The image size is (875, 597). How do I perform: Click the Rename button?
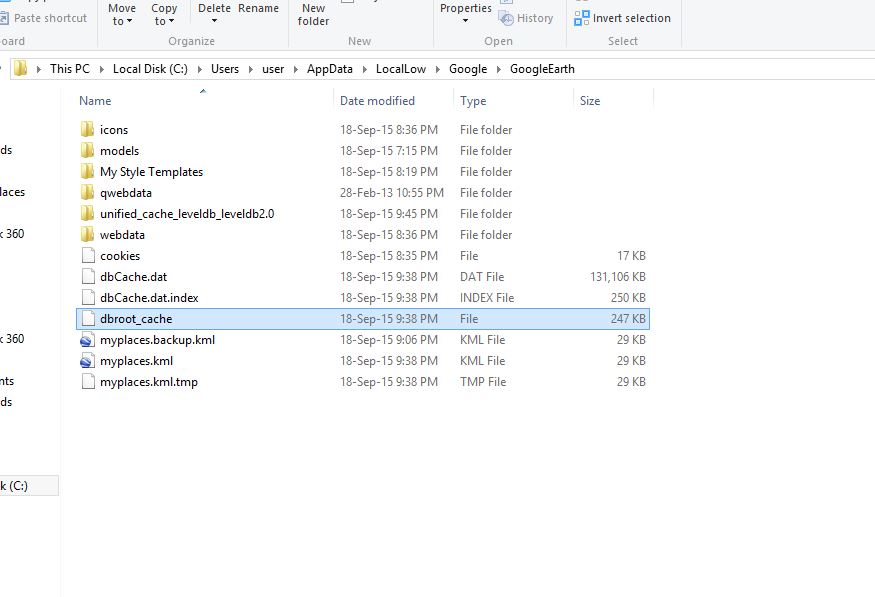click(258, 9)
